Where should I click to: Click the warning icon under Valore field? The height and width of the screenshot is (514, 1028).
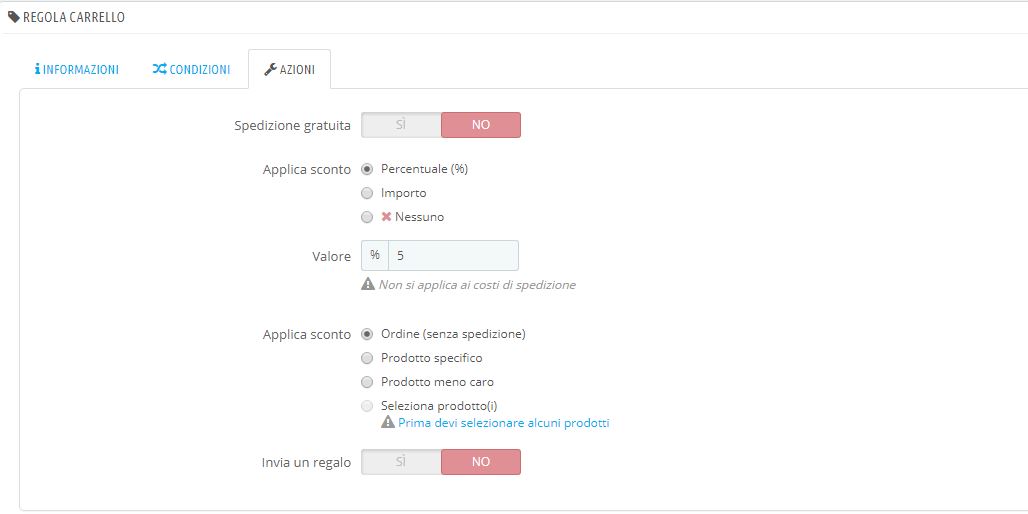(x=368, y=285)
